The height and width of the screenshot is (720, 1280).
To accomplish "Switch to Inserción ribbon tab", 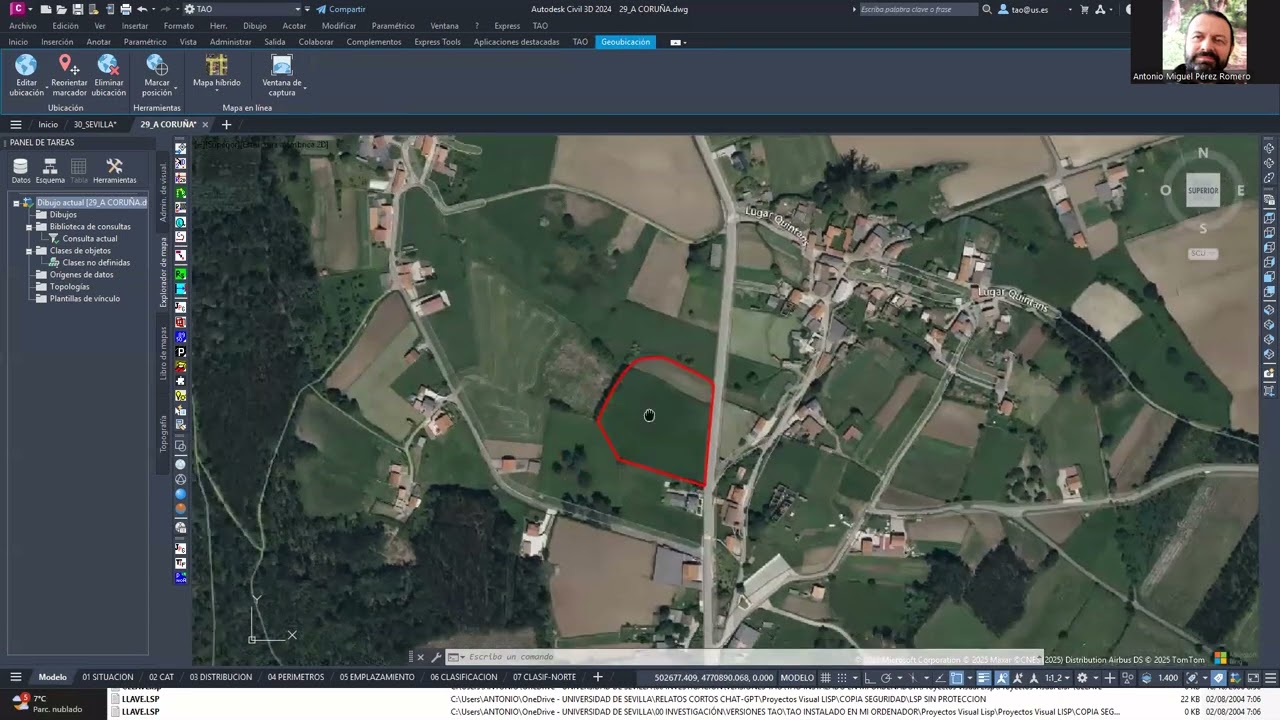I will tap(57, 42).
